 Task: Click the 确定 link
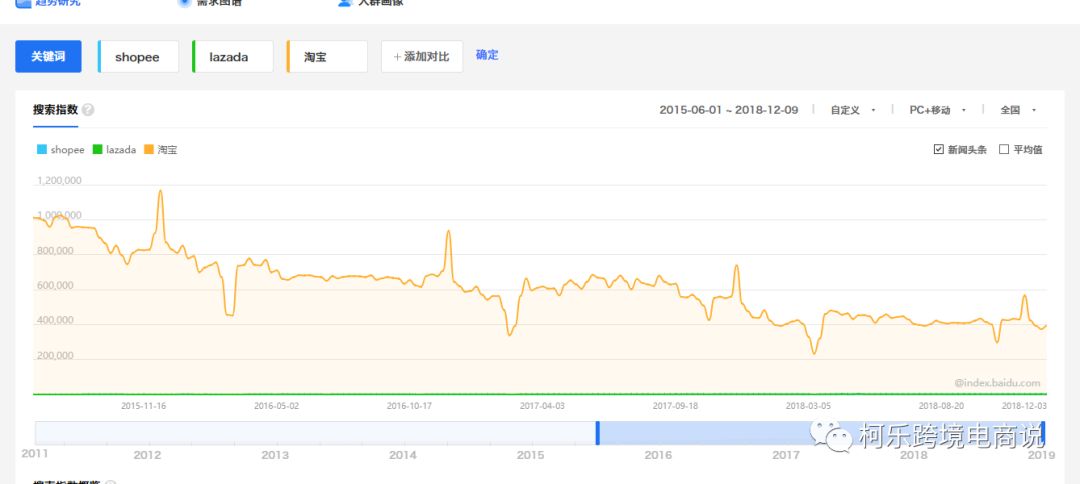(487, 55)
